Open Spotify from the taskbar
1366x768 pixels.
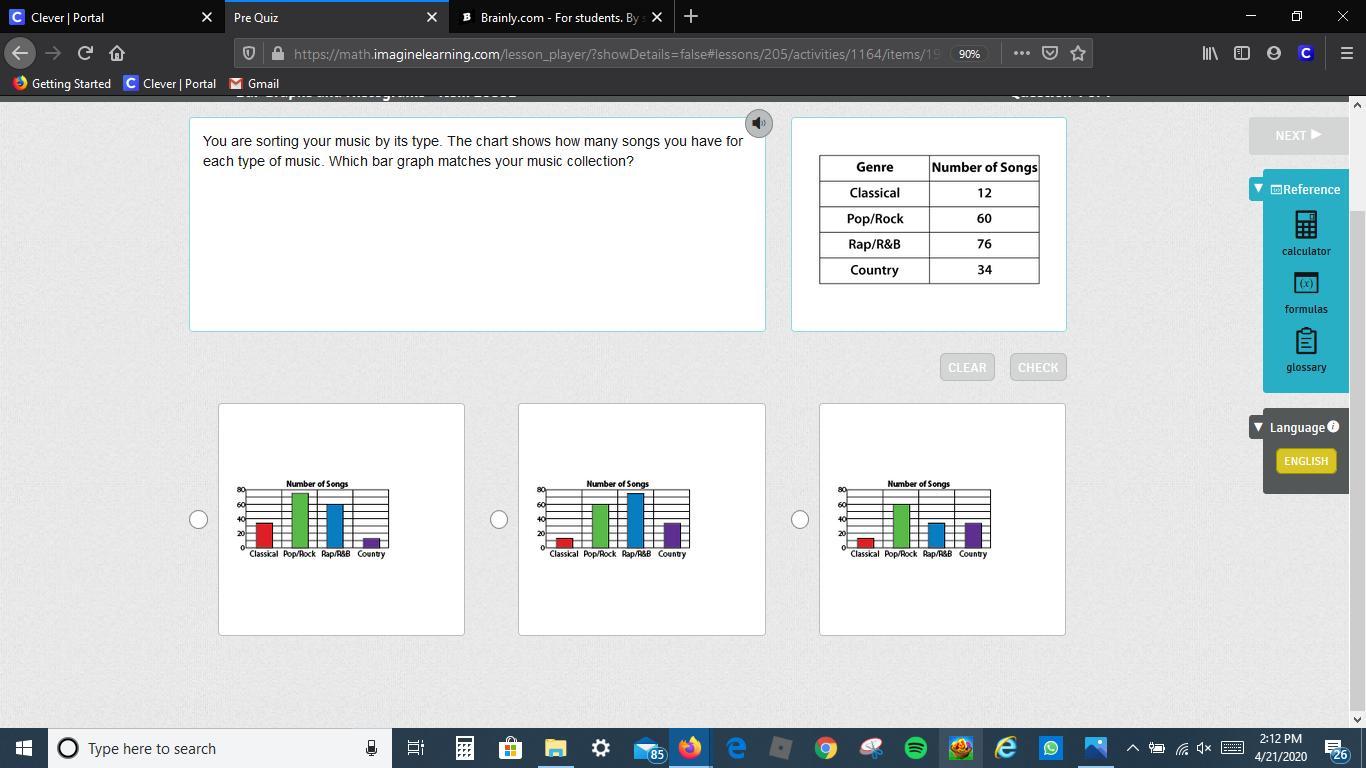tap(915, 748)
